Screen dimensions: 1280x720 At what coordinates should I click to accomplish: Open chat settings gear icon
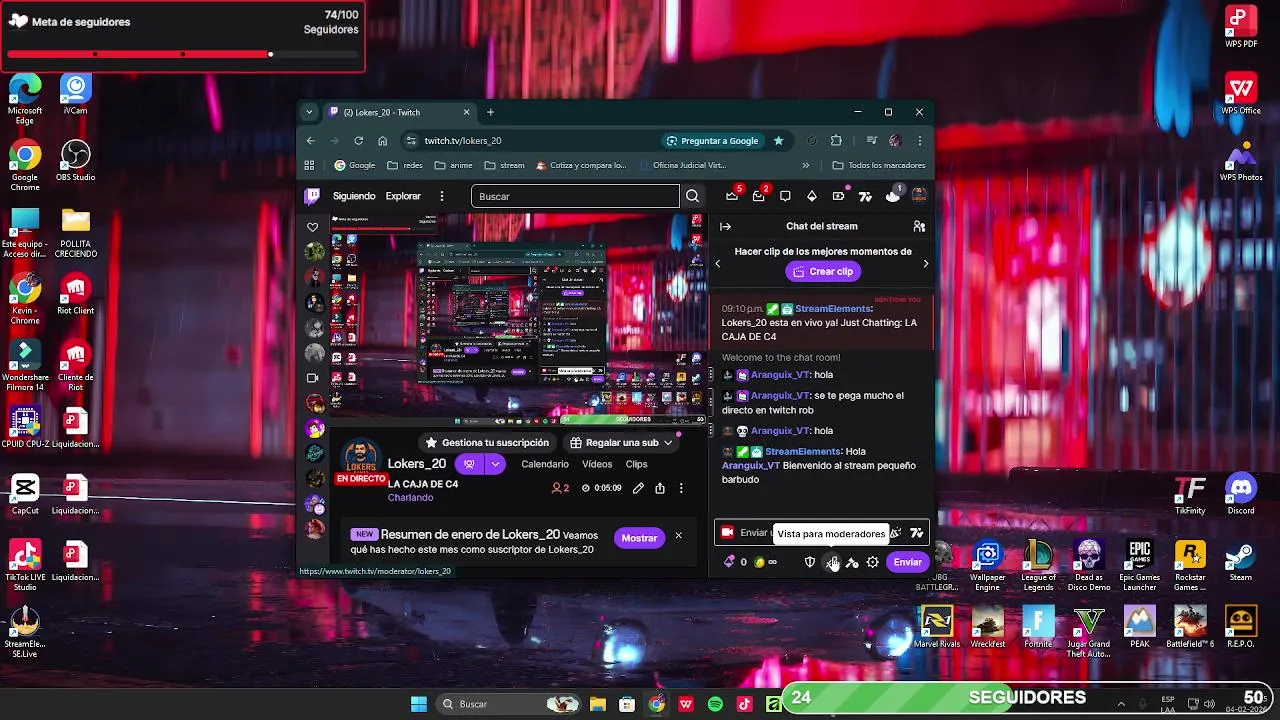coord(873,562)
